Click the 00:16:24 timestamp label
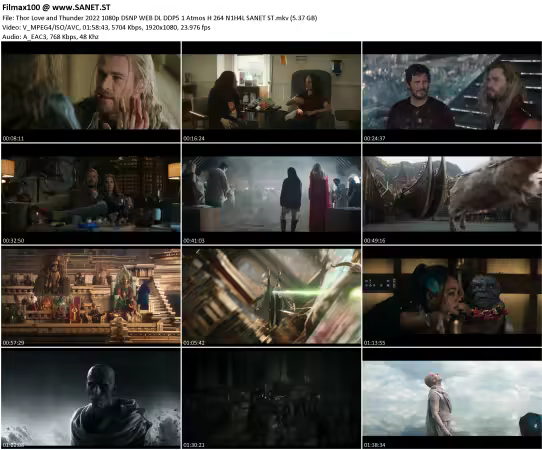The image size is (542, 450). [194, 138]
